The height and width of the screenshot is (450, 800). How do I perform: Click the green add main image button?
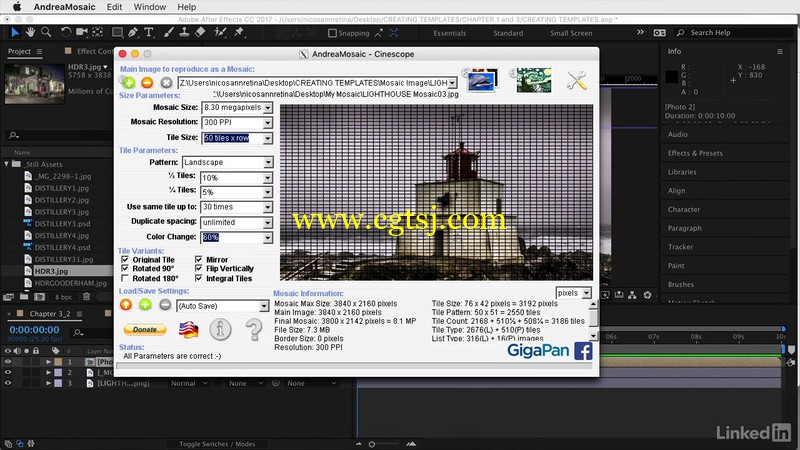[128, 82]
